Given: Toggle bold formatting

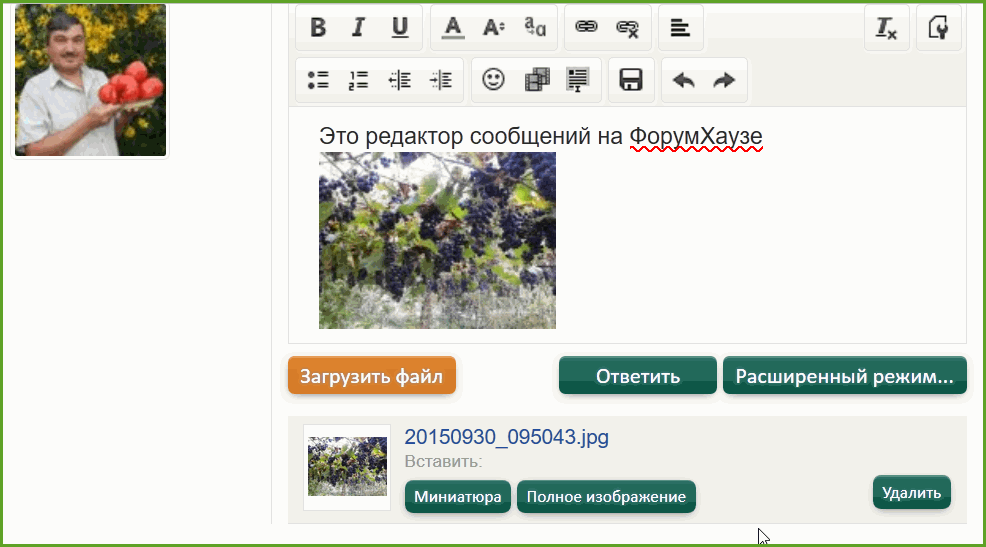Looking at the screenshot, I should pos(318,28).
